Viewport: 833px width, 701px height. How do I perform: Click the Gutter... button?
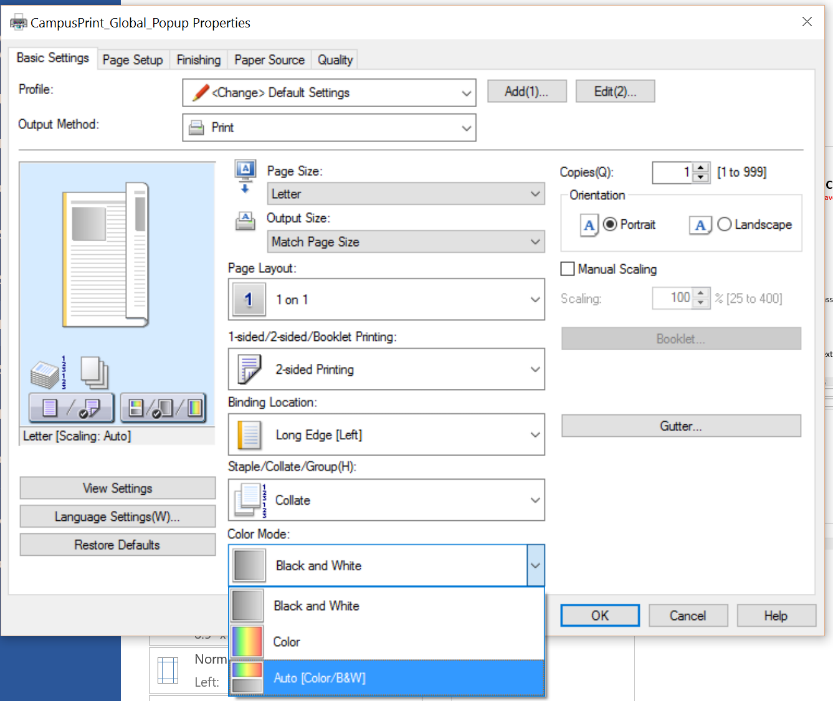click(681, 426)
